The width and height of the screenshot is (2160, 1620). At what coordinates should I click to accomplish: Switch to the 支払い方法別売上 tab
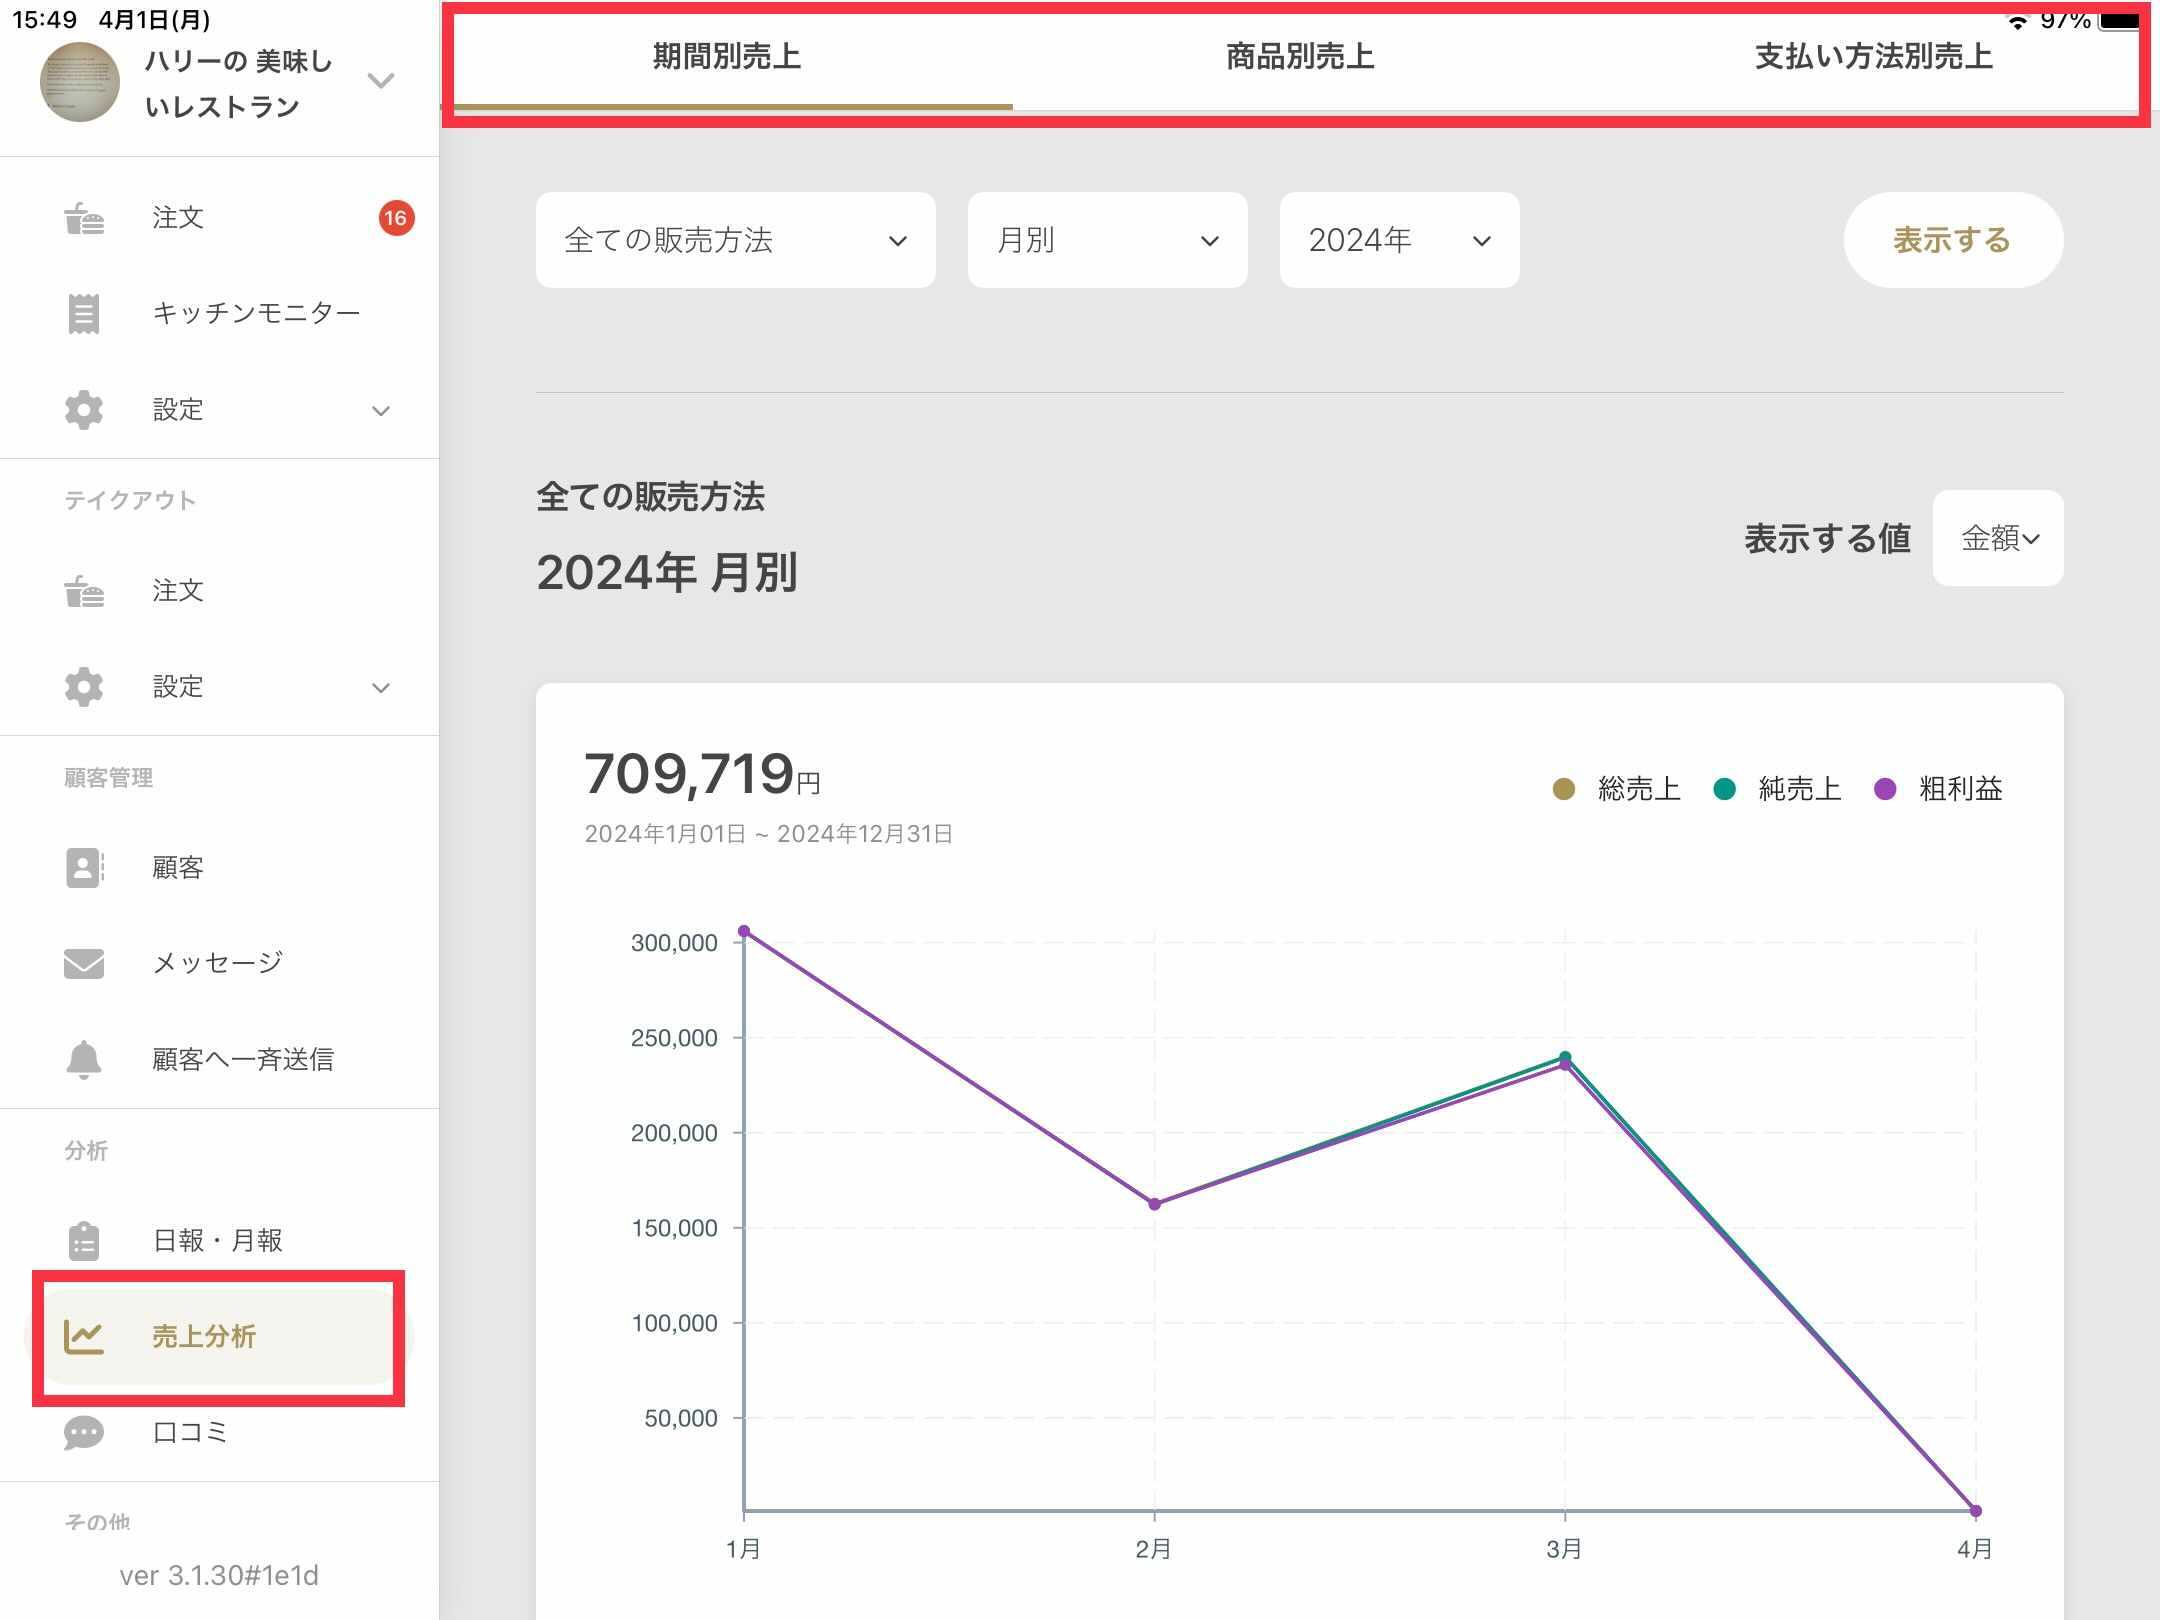click(x=1873, y=57)
